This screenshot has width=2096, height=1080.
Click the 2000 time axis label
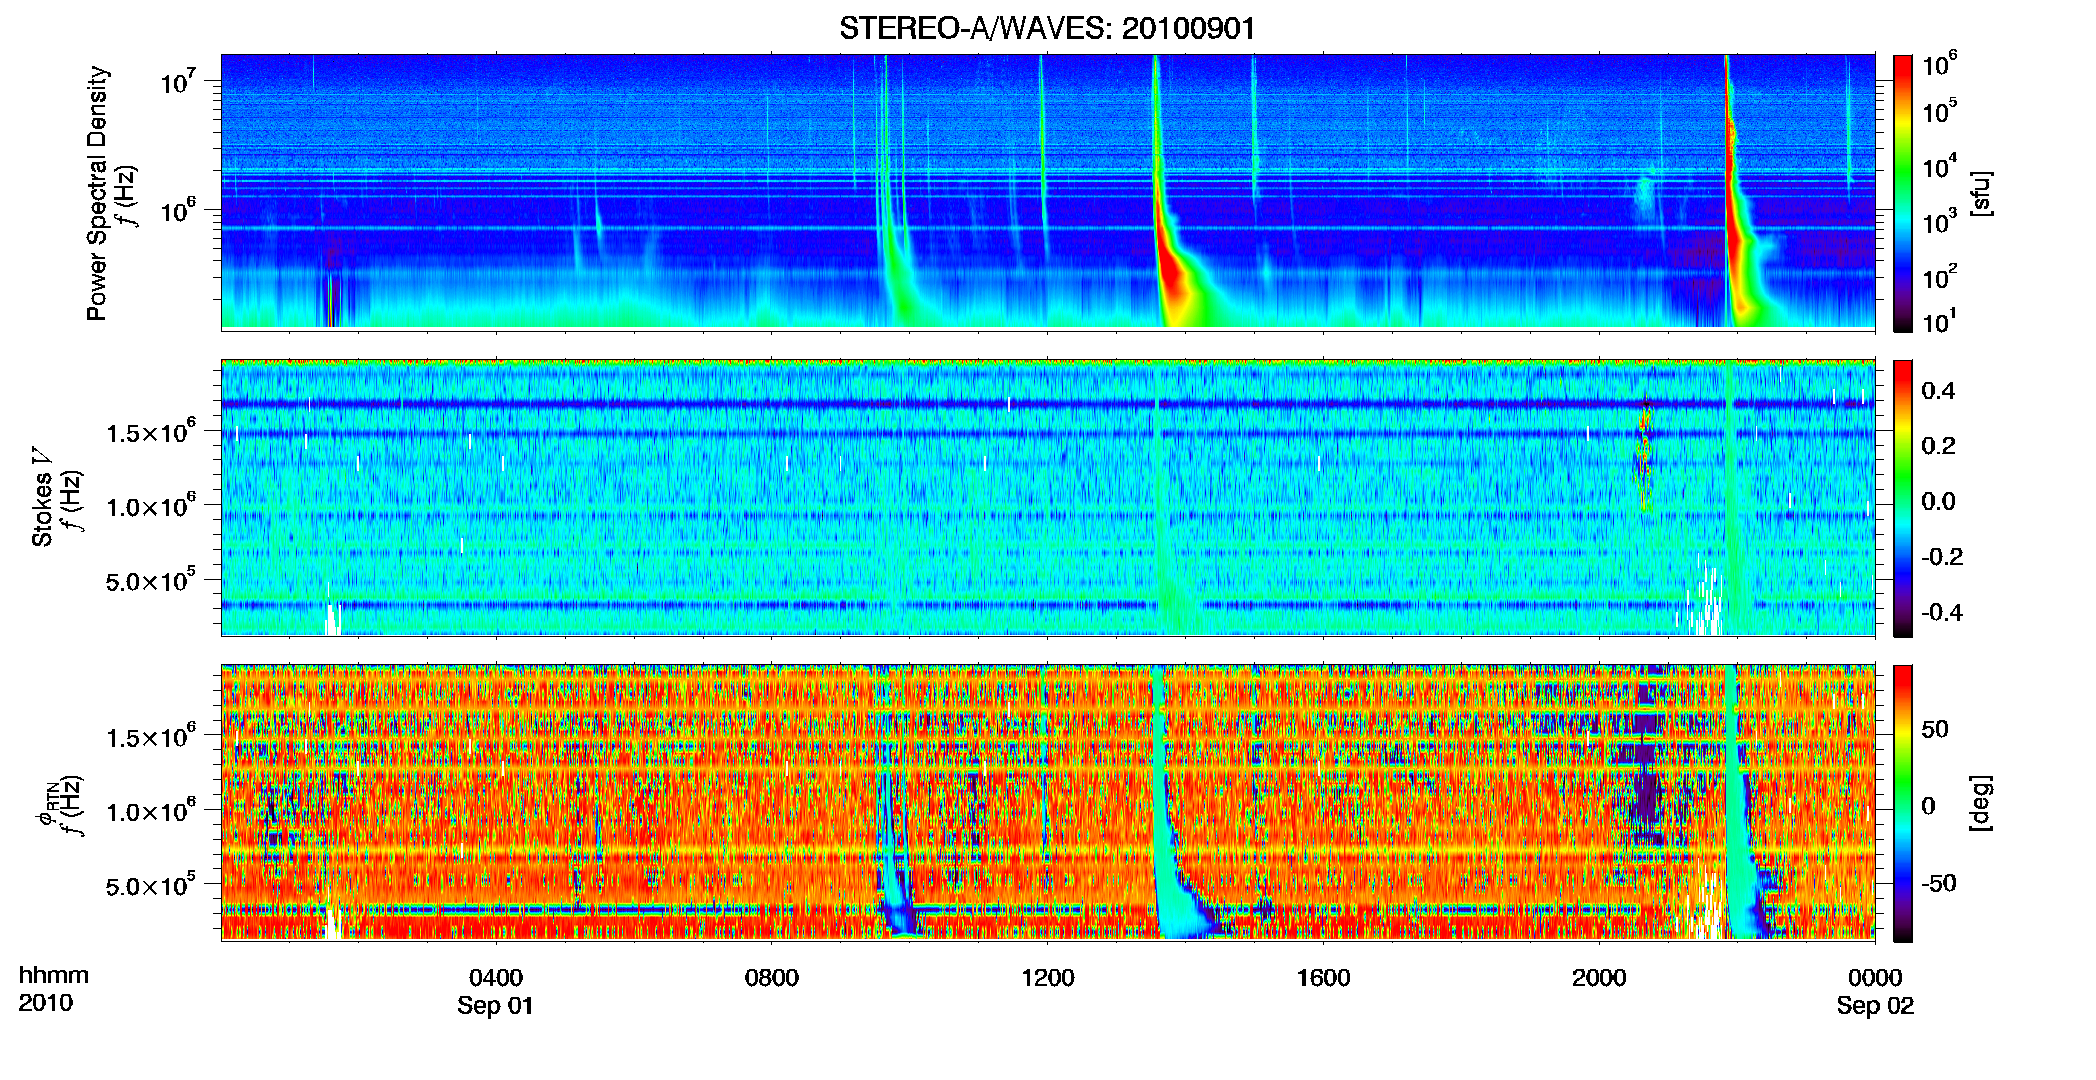pos(1599,978)
